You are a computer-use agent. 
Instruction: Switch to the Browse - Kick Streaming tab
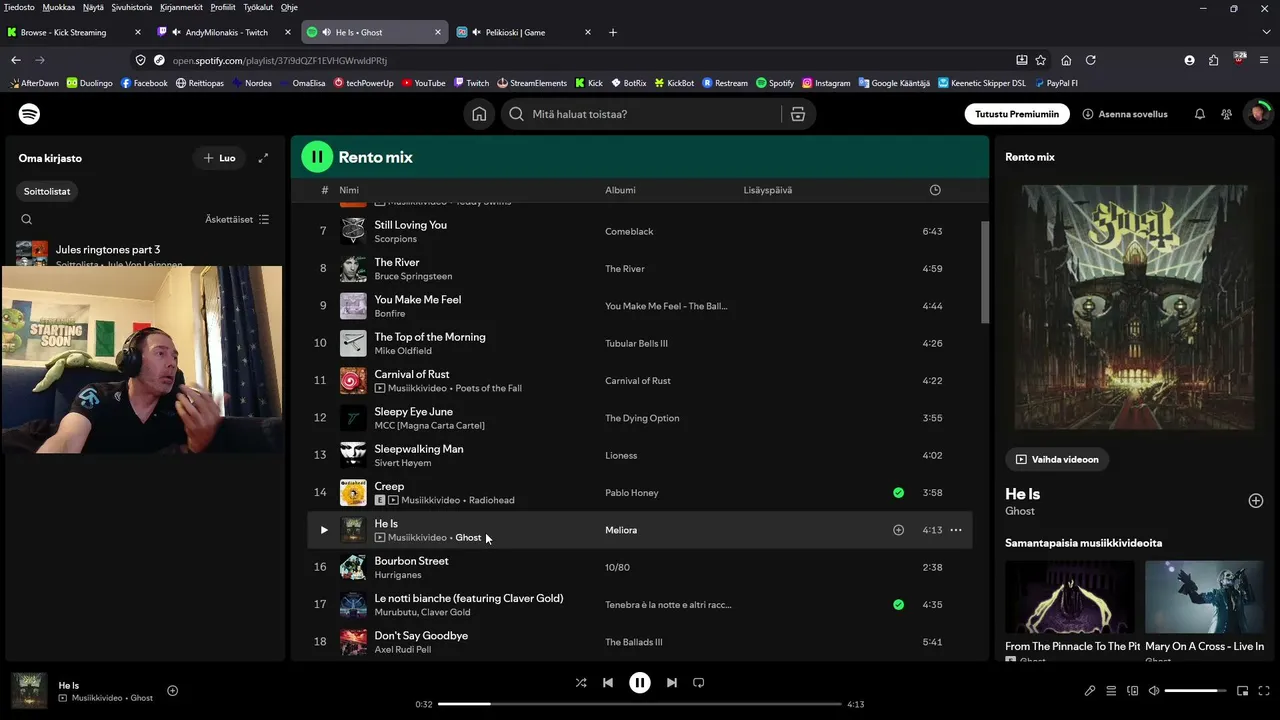click(x=75, y=32)
